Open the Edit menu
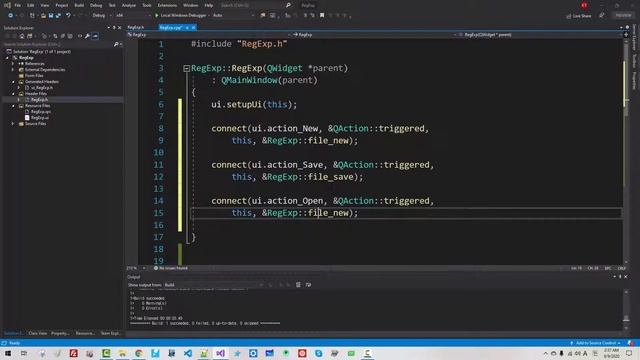Image resolution: width=640 pixels, height=360 pixels. click(31, 5)
